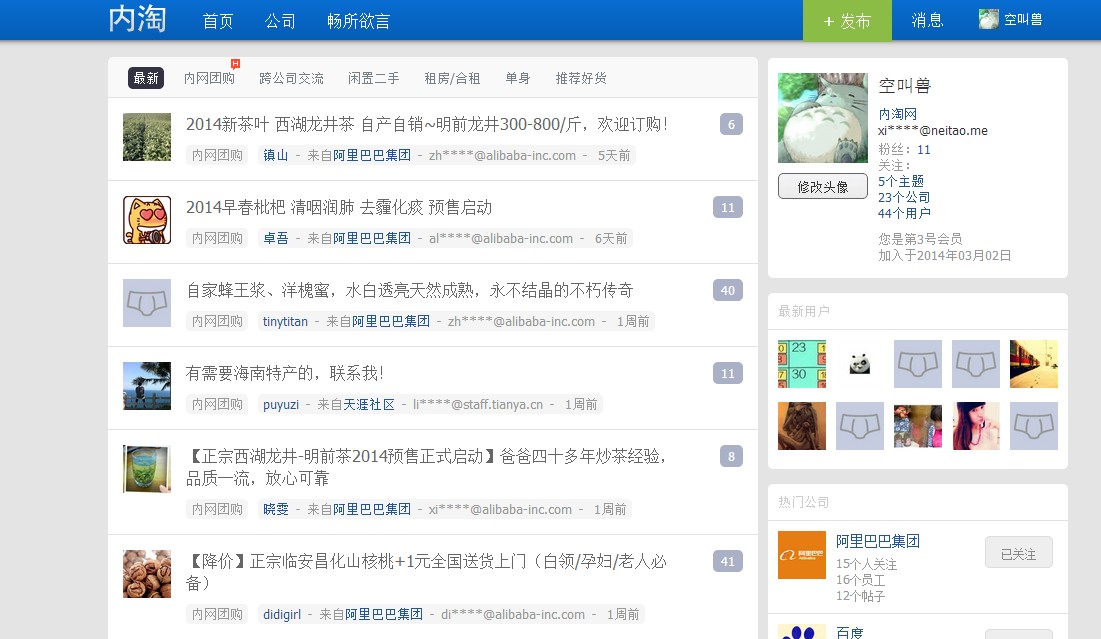Click reply count badge 41
This screenshot has width=1101, height=639.
coord(727,561)
